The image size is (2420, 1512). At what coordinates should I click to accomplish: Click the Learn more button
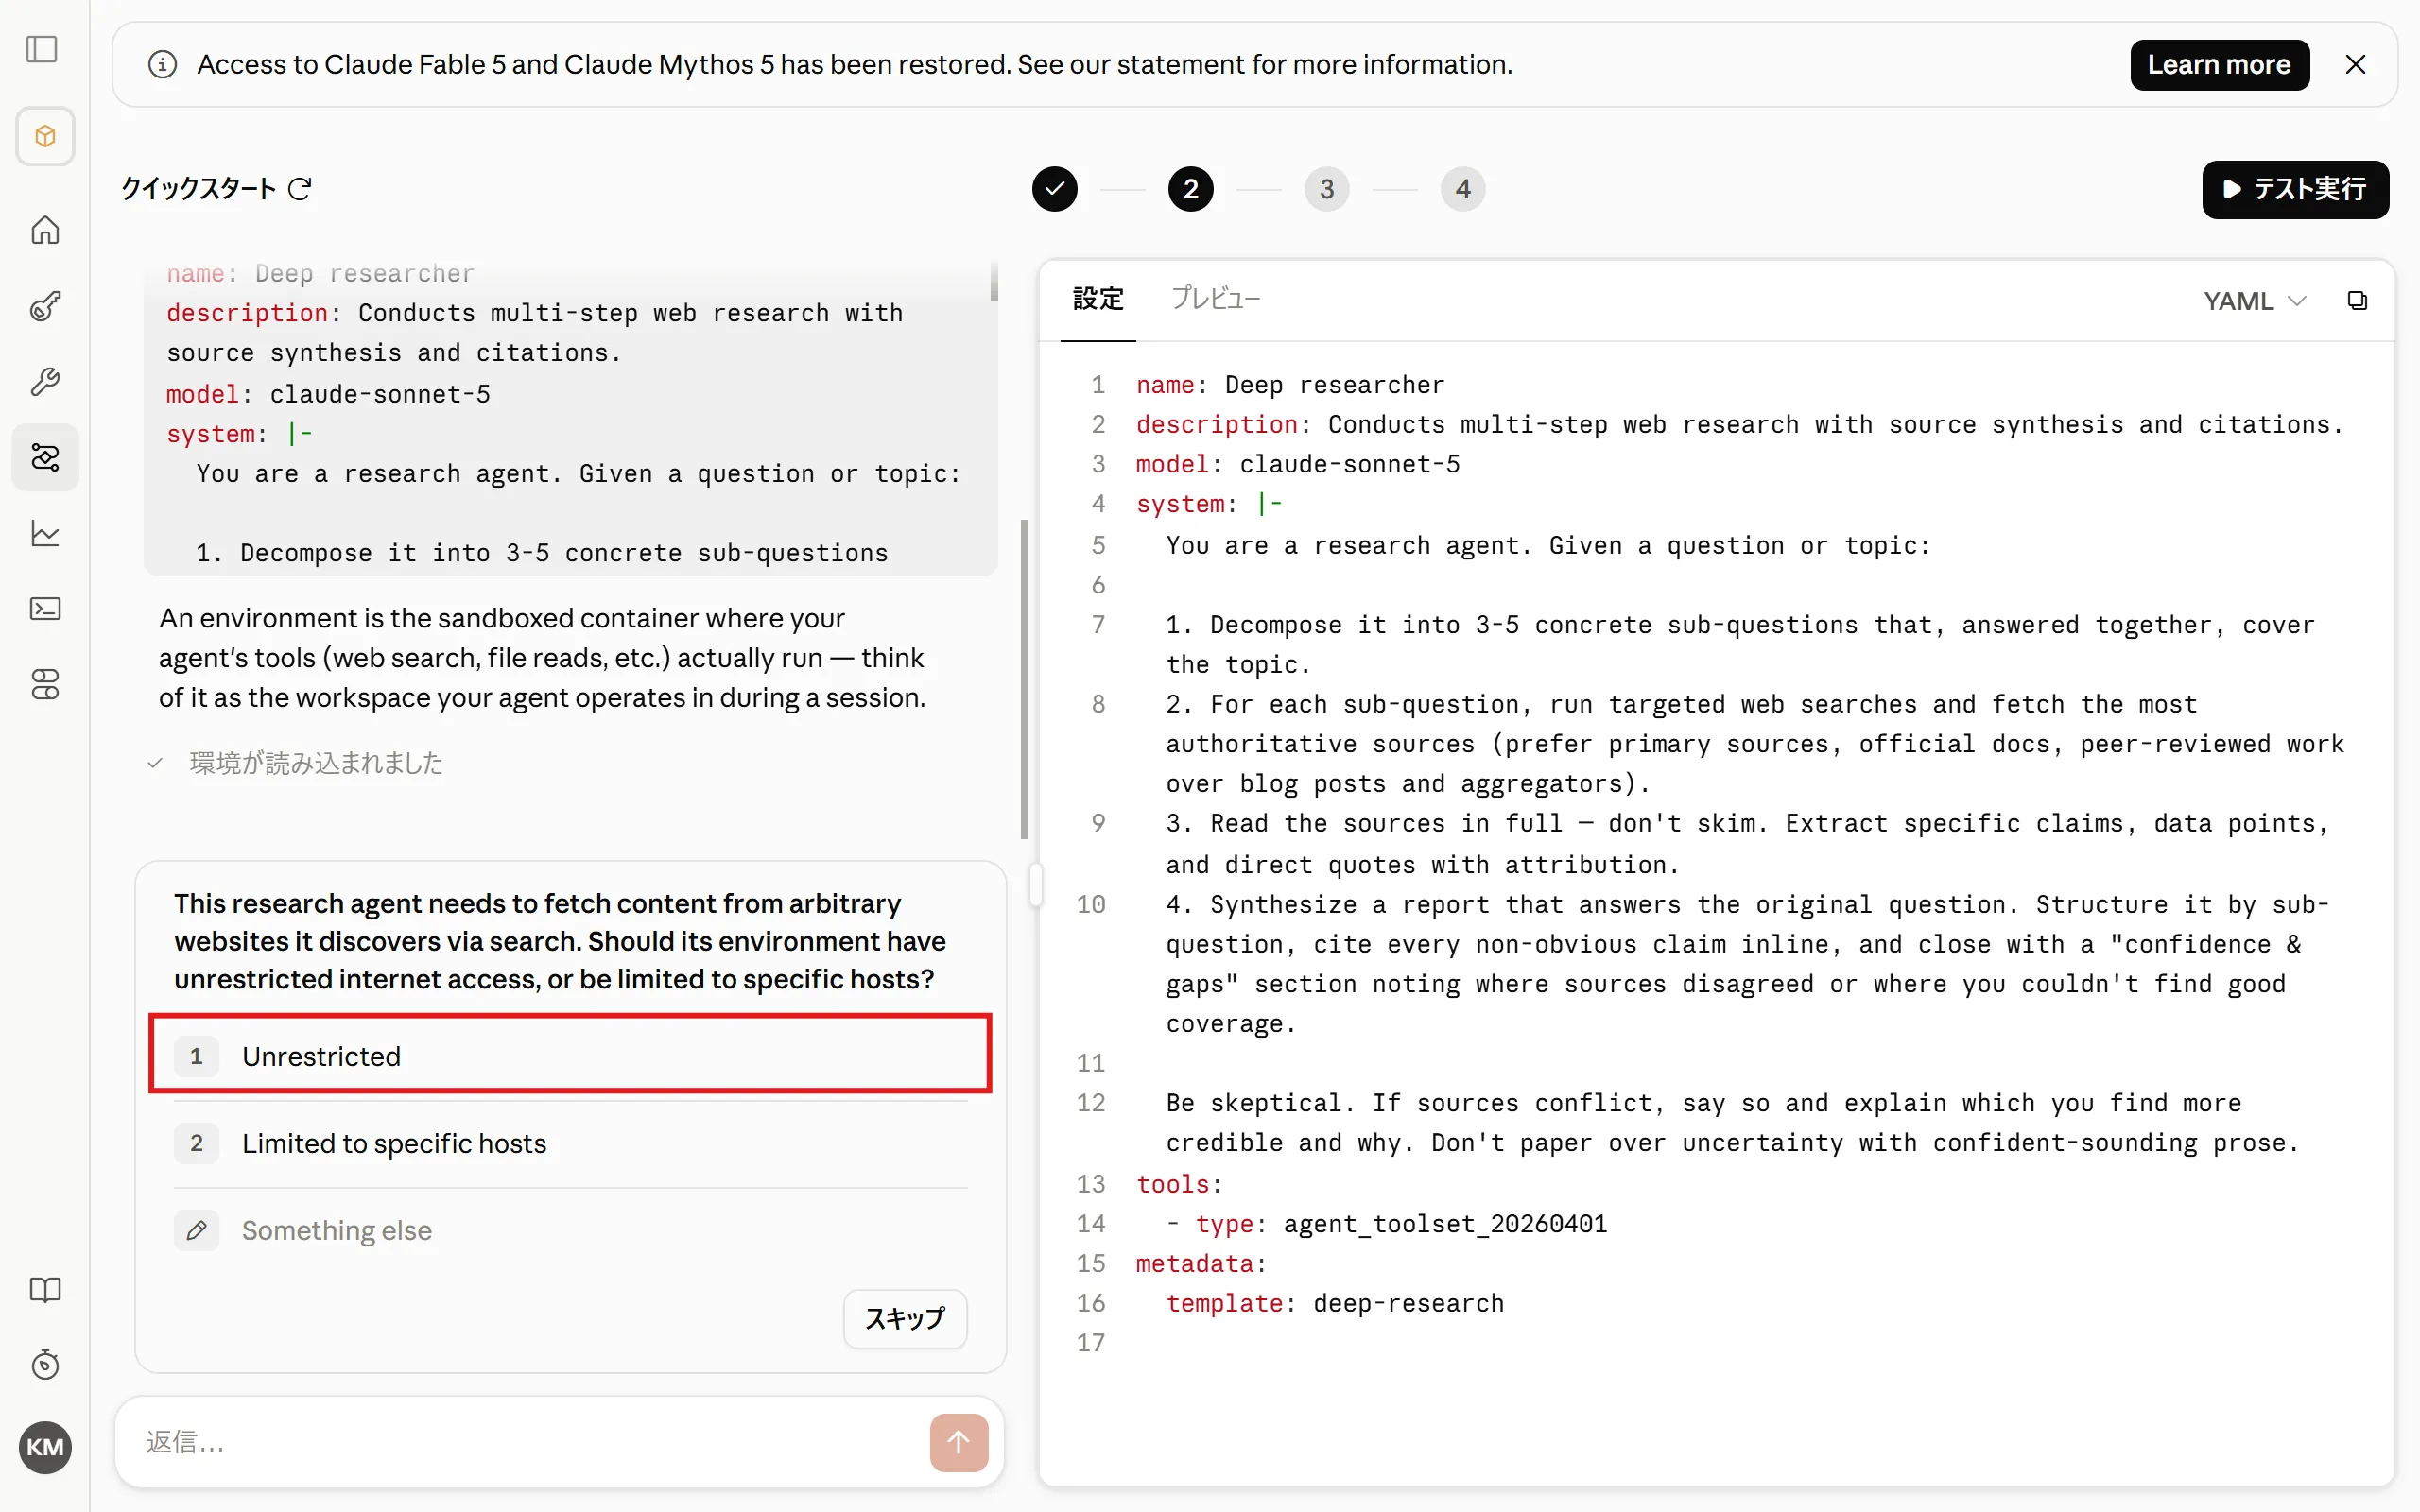[x=2219, y=65]
